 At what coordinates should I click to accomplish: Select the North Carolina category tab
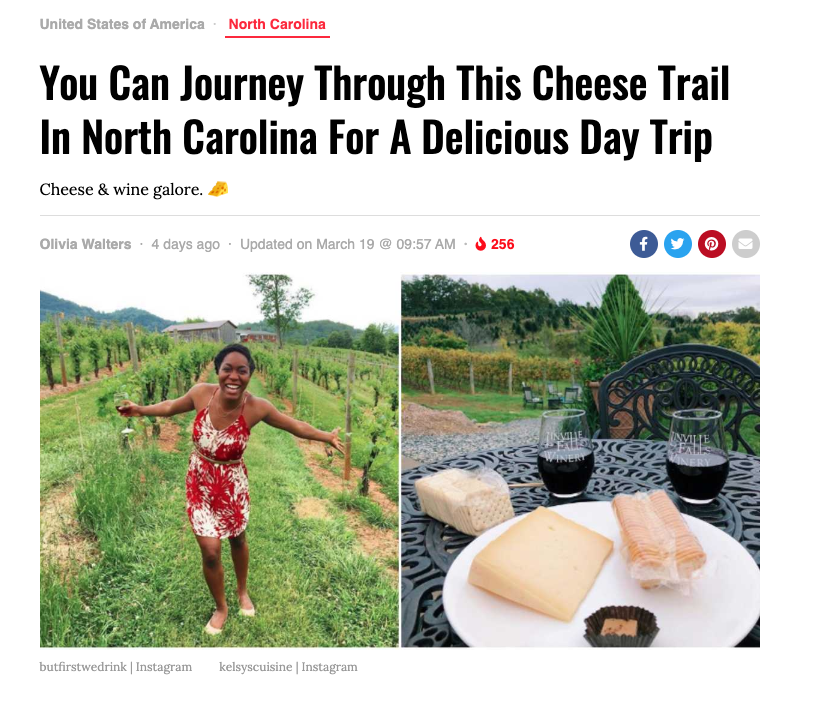point(277,24)
